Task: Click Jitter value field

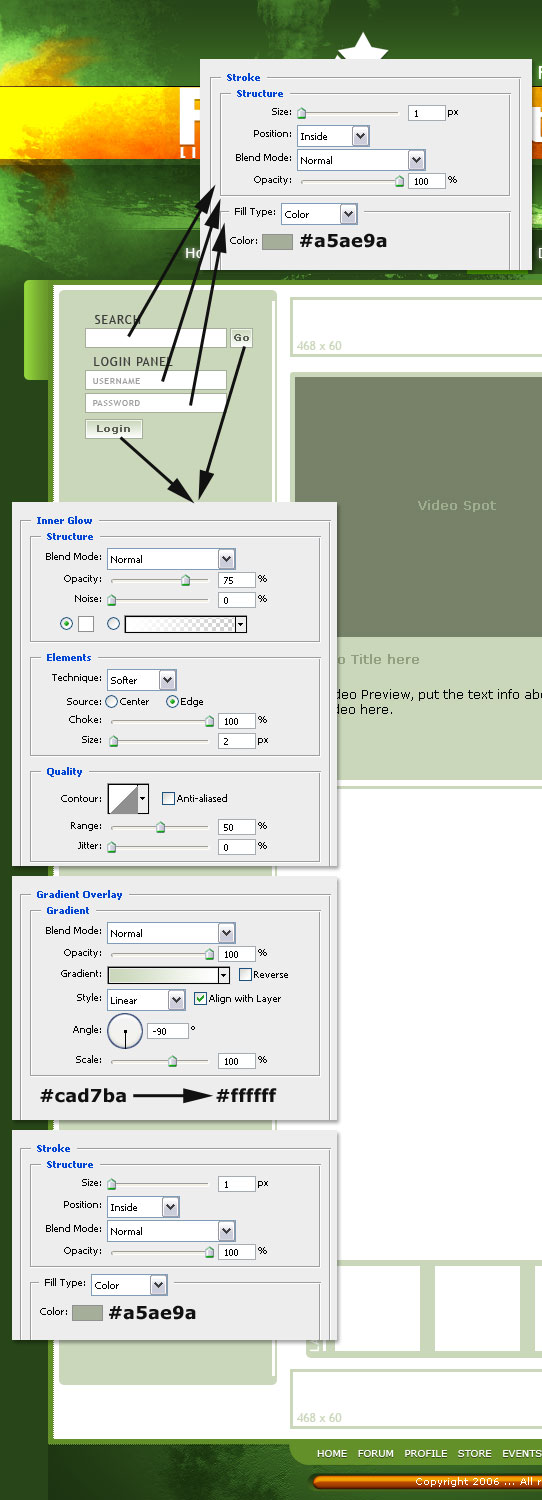Action: point(236,847)
